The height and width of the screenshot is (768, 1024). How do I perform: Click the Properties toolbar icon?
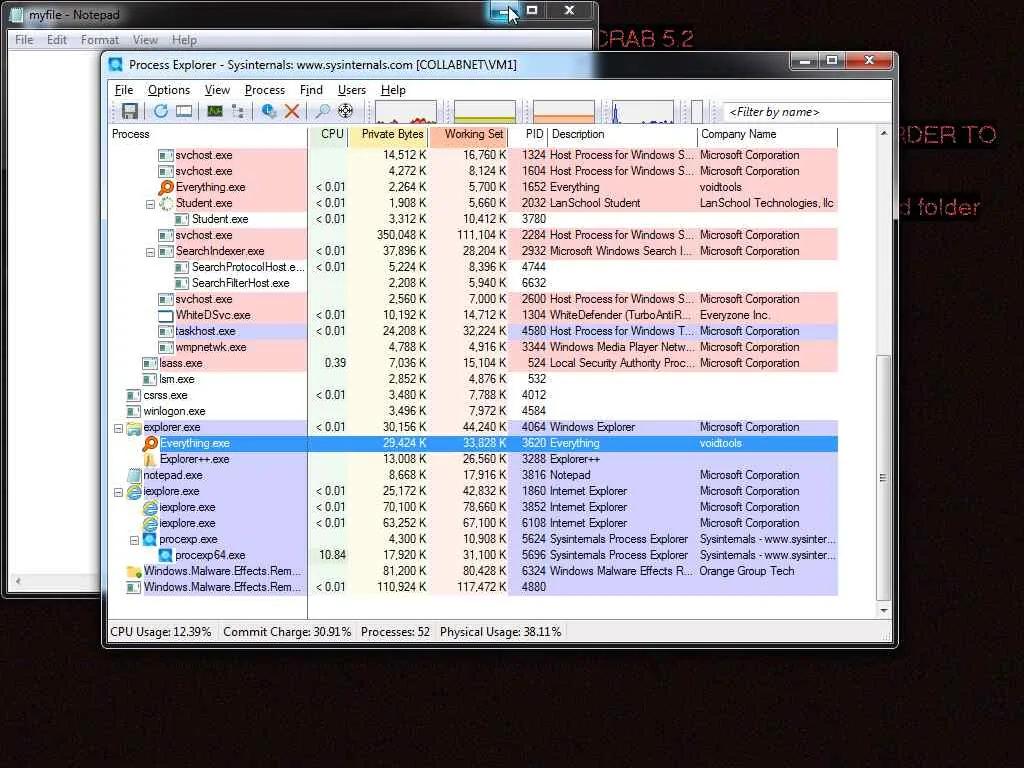click(x=269, y=111)
